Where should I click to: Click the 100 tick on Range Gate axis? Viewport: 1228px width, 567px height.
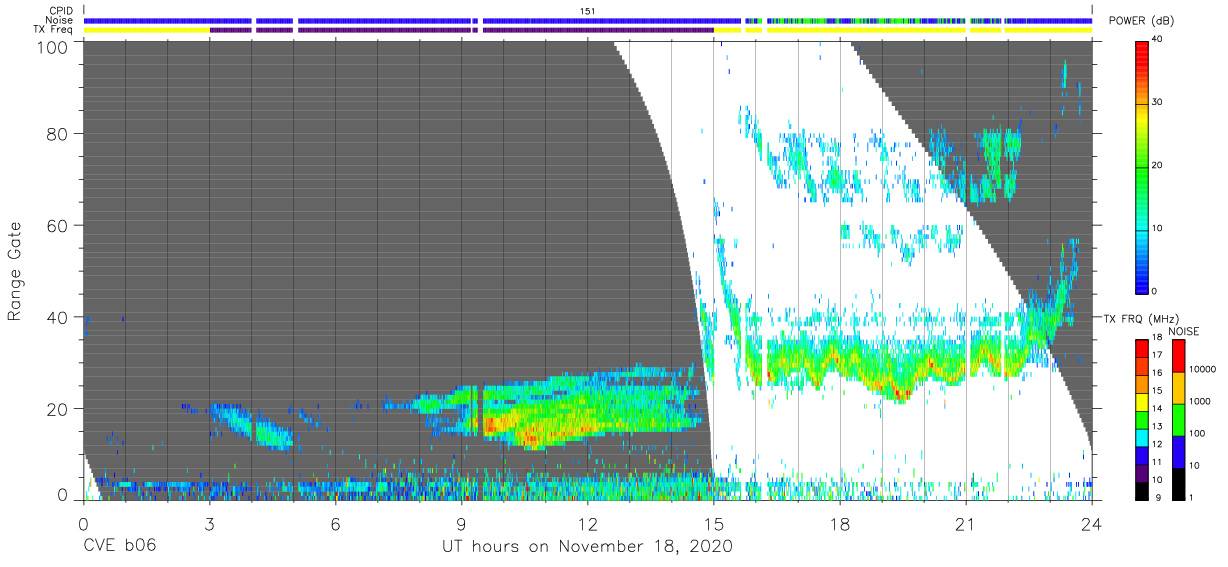click(52, 47)
